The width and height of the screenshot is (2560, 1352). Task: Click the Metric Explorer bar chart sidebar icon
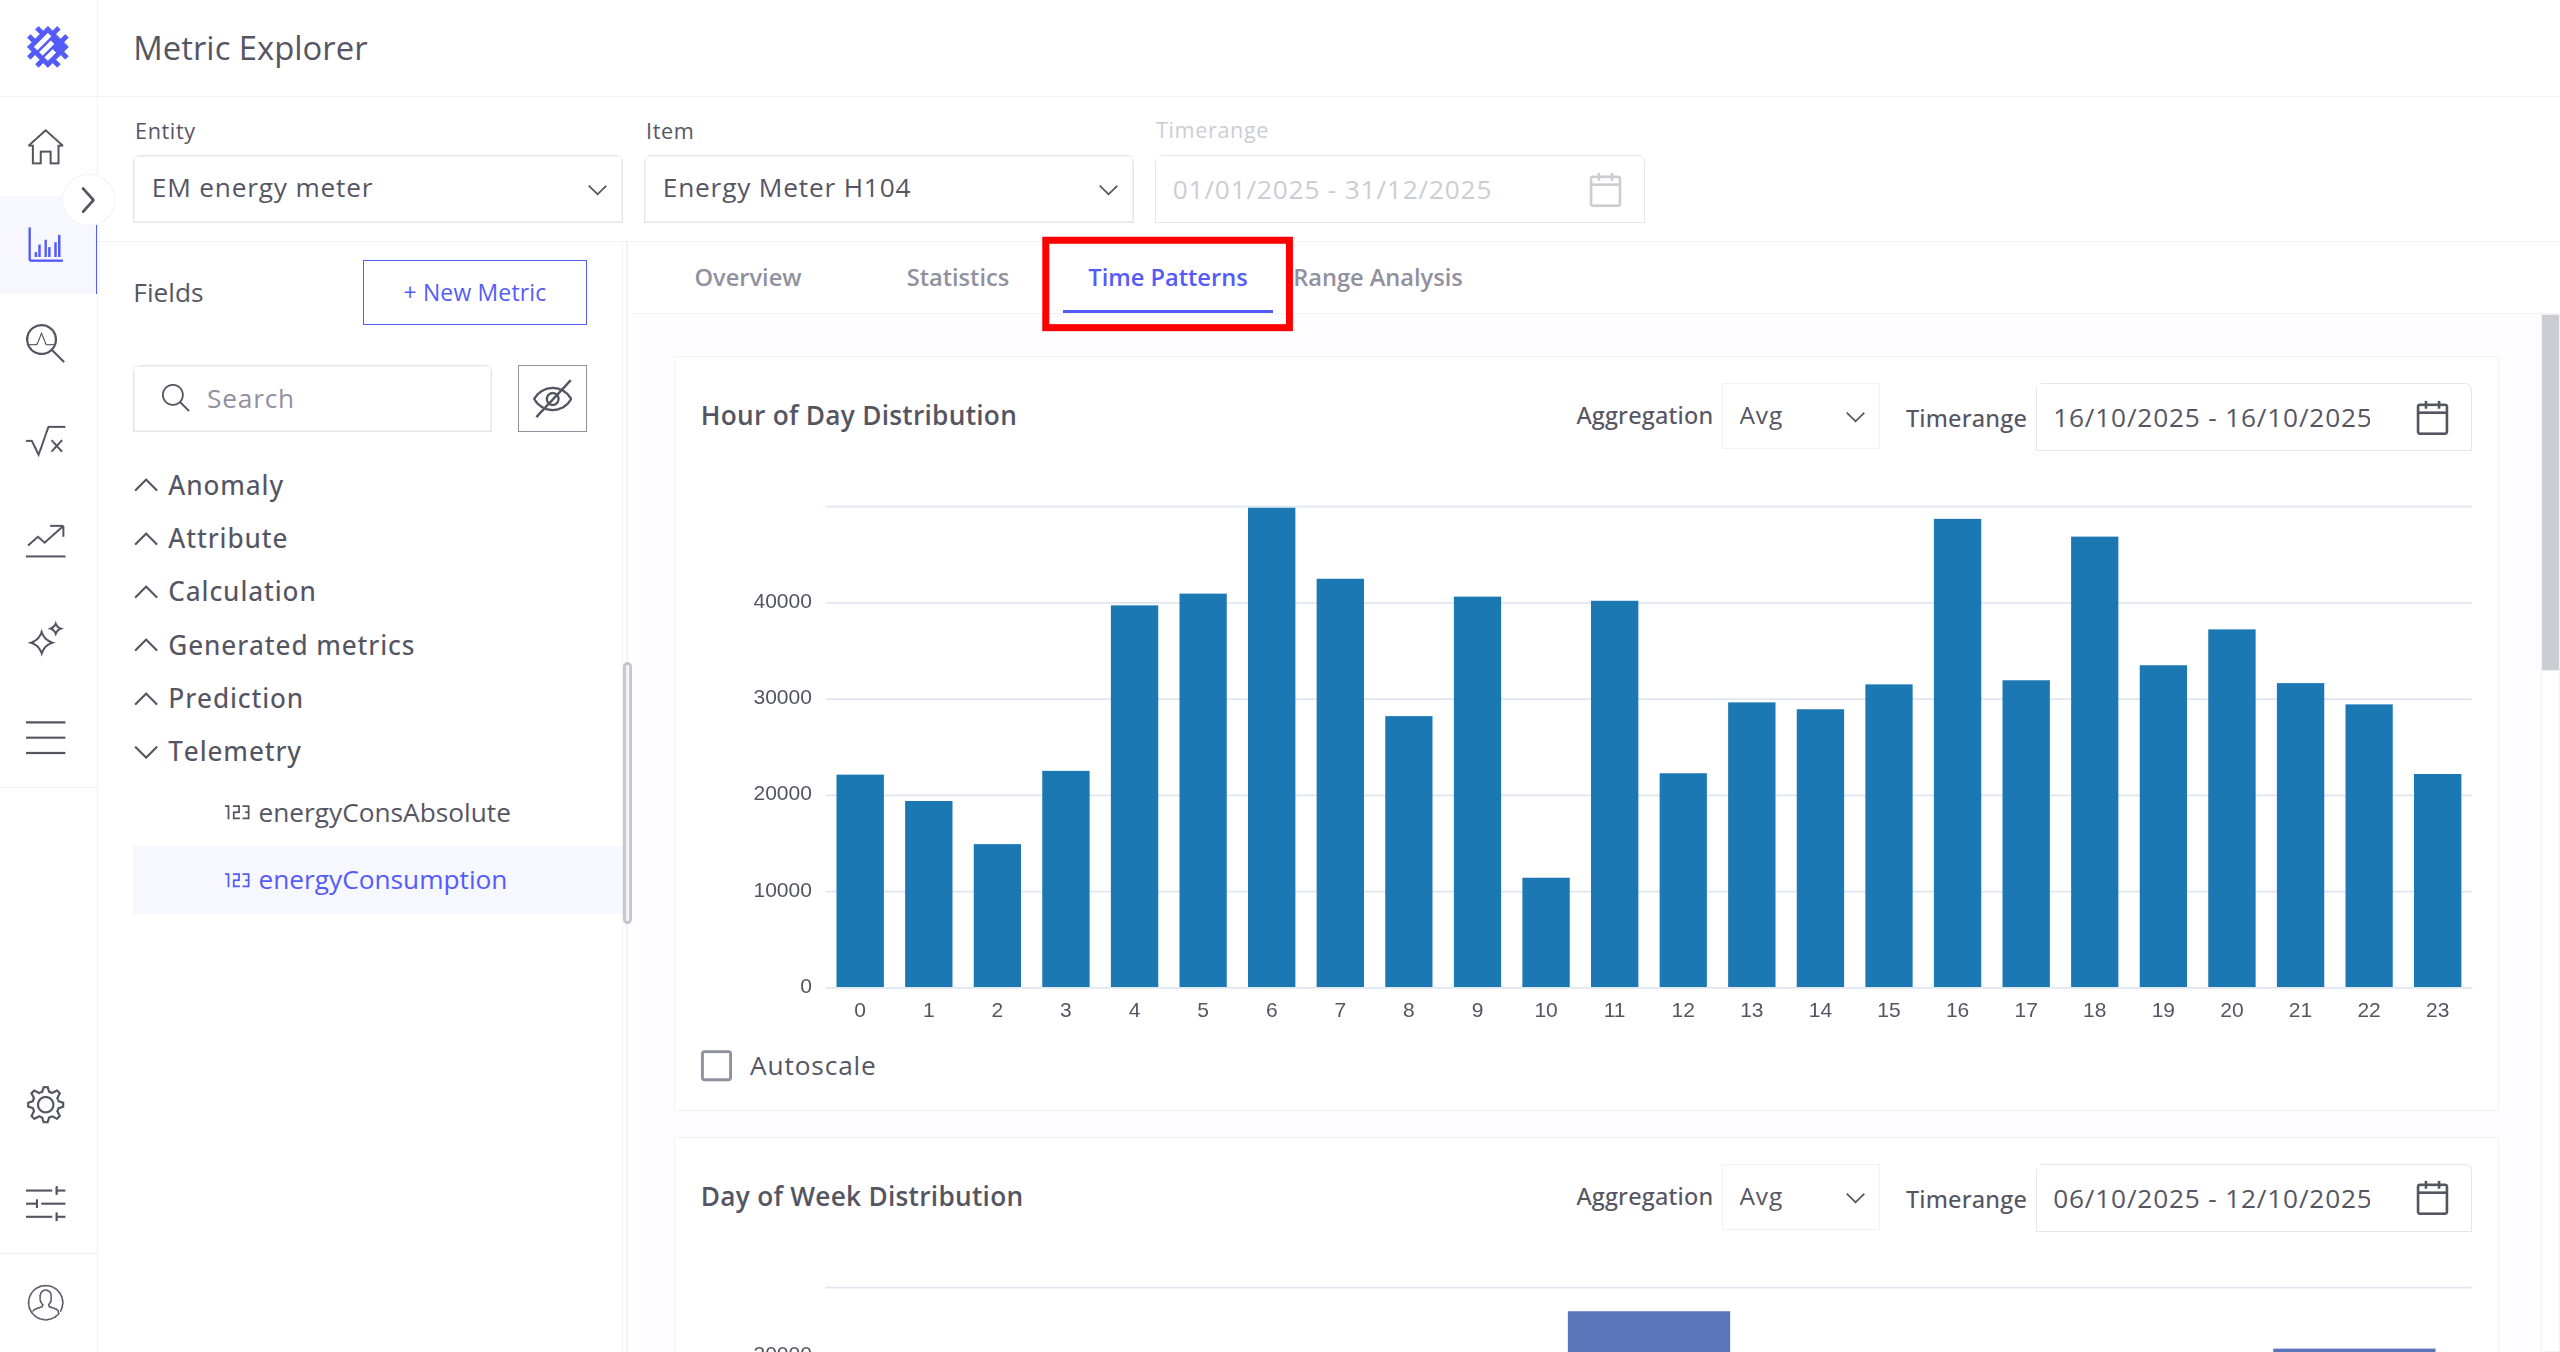pos(45,245)
